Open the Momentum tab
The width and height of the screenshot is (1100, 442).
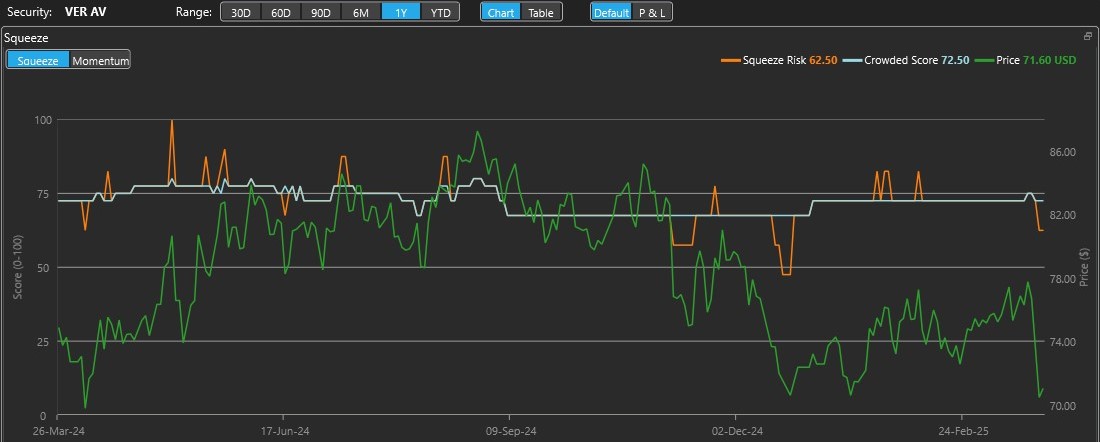pos(100,60)
